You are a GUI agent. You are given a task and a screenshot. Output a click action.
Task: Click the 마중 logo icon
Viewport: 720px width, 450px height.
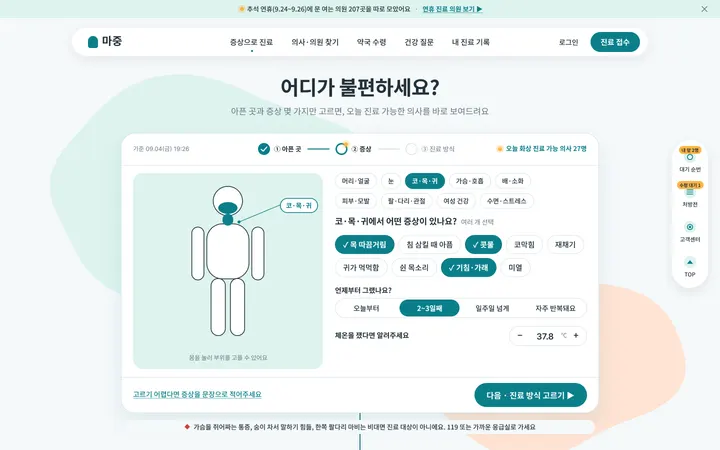(x=93, y=42)
